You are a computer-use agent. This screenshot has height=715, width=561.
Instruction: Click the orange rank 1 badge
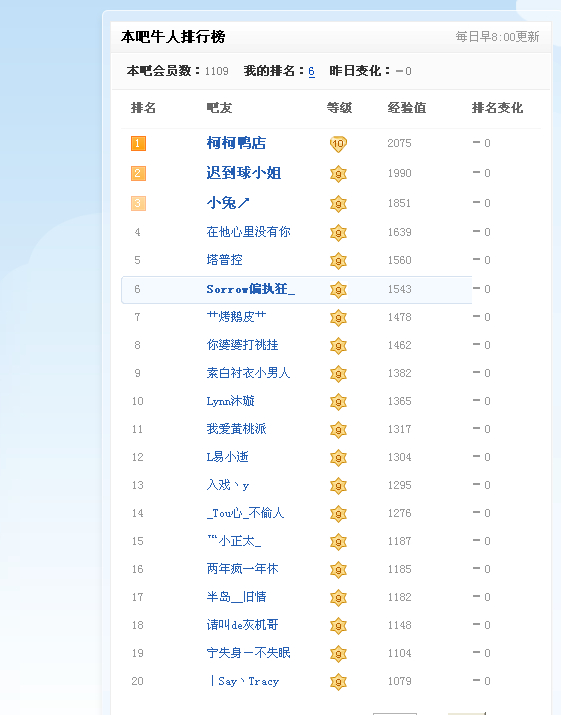(138, 144)
